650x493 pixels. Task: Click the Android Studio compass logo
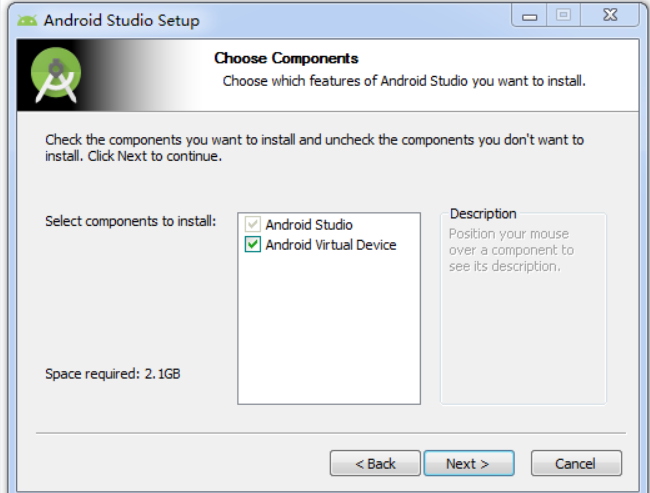(56, 75)
